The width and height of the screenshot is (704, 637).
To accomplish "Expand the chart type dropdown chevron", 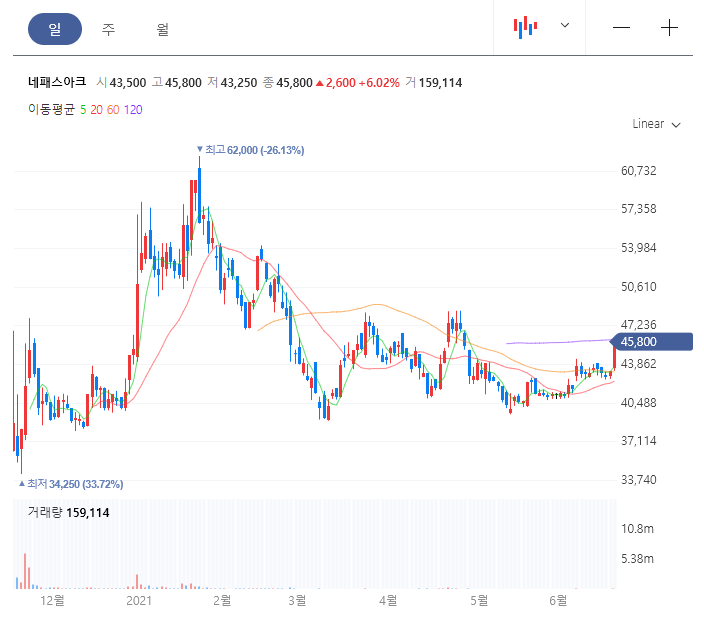I will pyautogui.click(x=565, y=25).
